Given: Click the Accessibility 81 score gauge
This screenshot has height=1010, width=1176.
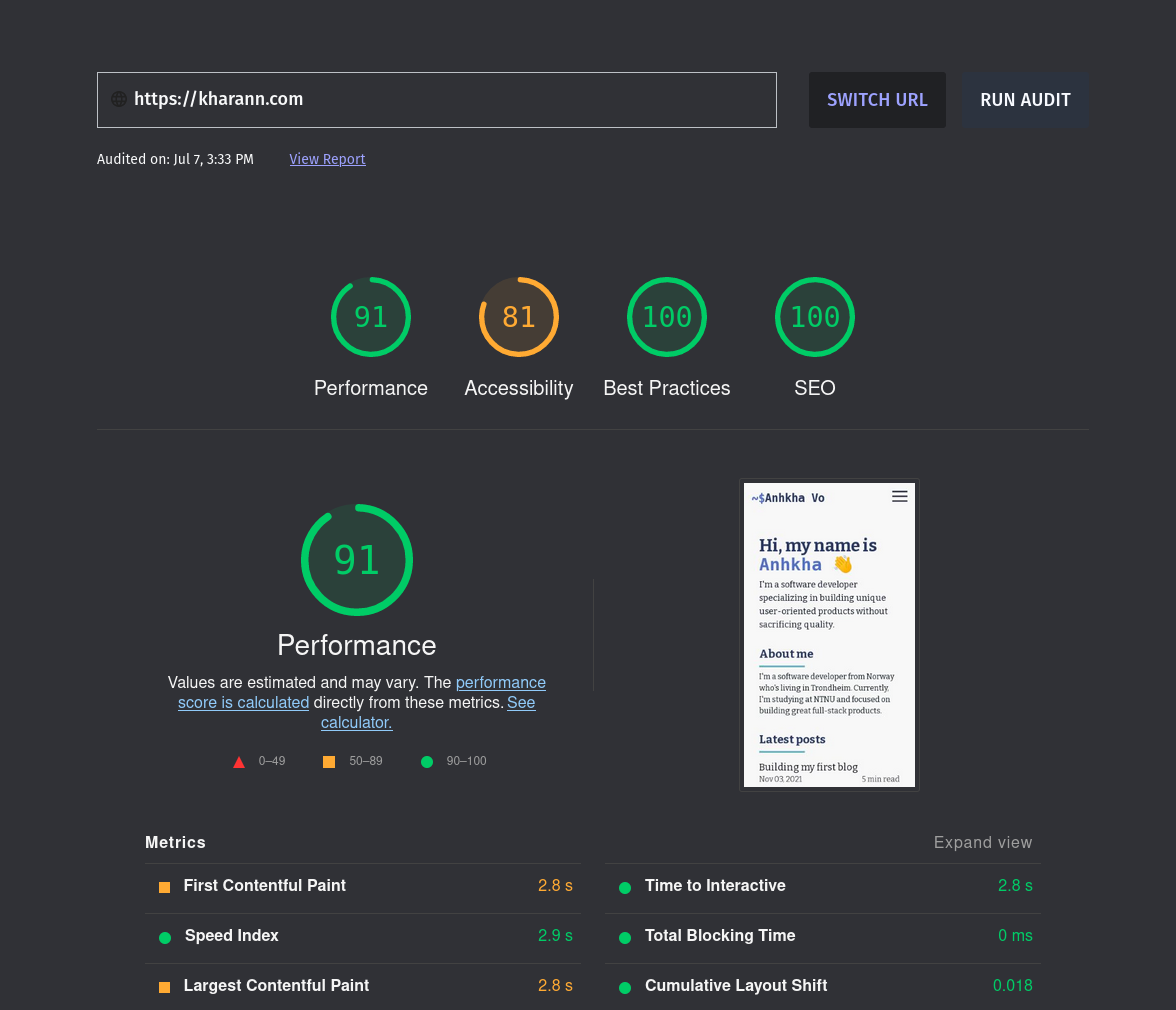Looking at the screenshot, I should click(x=518, y=317).
